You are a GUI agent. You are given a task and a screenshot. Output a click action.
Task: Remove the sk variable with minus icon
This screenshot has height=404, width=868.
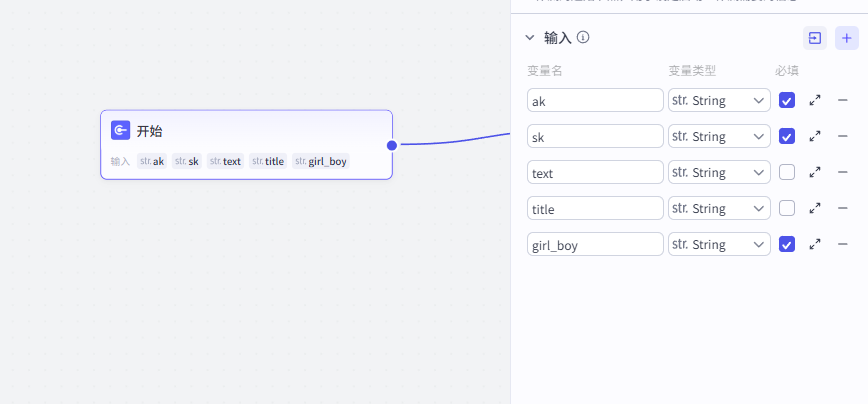[843, 136]
